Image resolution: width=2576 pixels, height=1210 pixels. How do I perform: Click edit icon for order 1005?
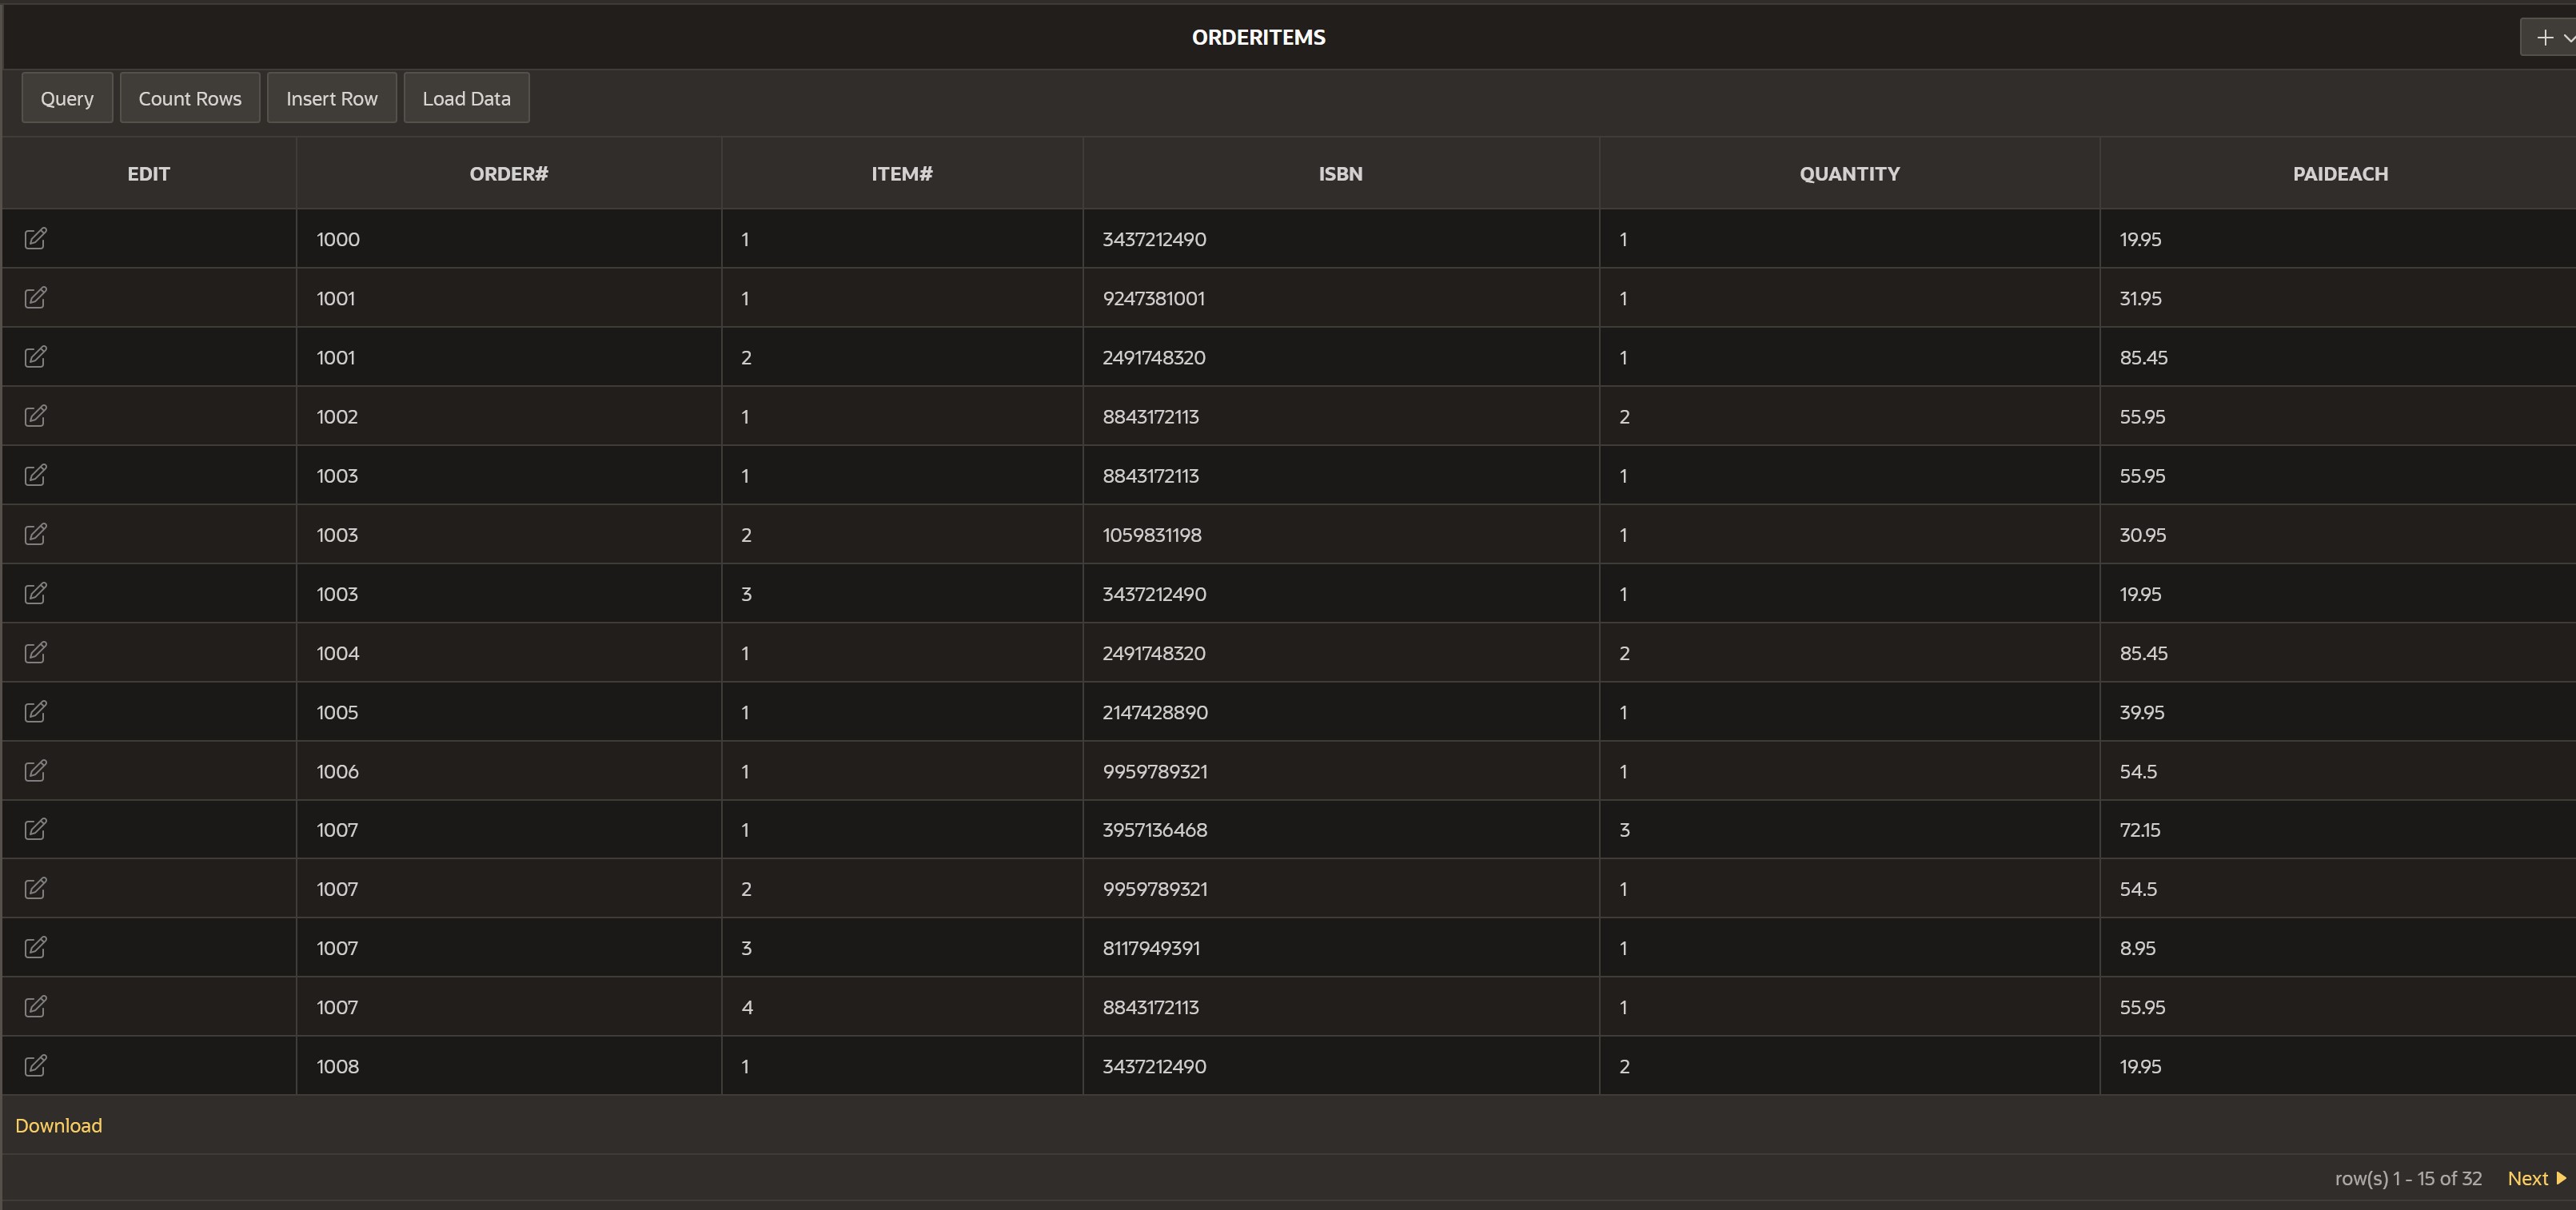tap(35, 712)
